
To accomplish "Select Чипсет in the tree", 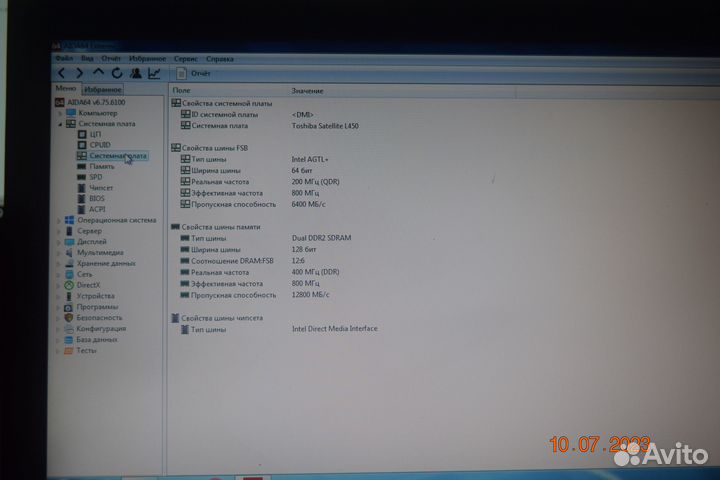I will tap(101, 187).
